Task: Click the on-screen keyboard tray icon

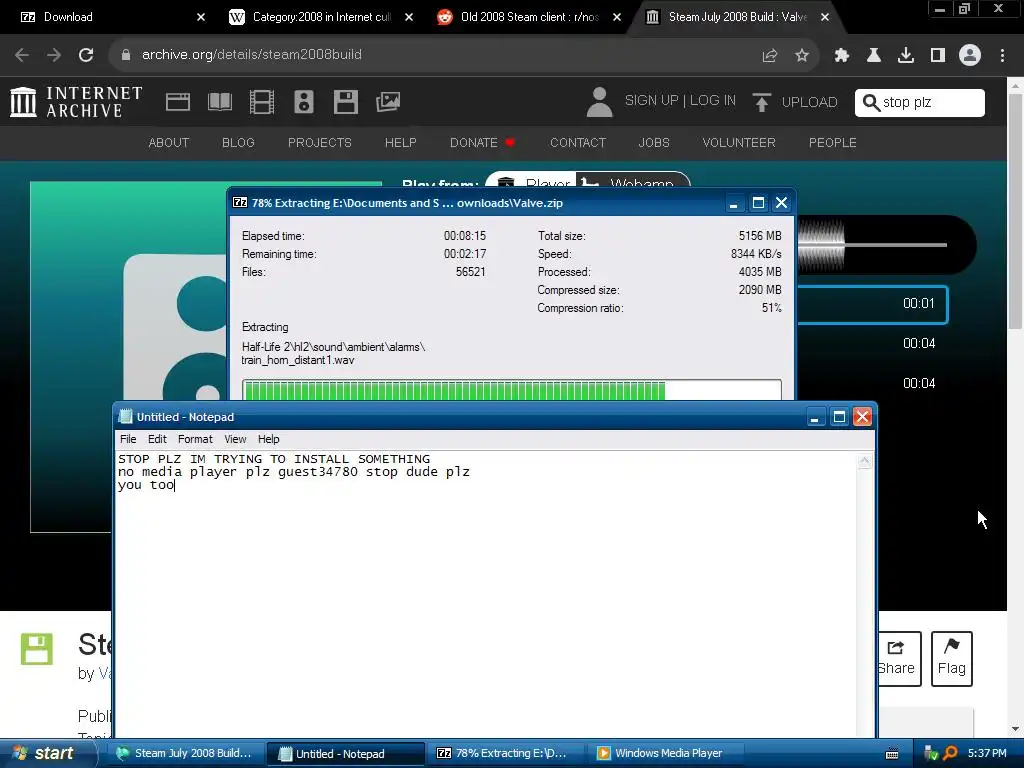Action: pyautogui.click(x=891, y=754)
